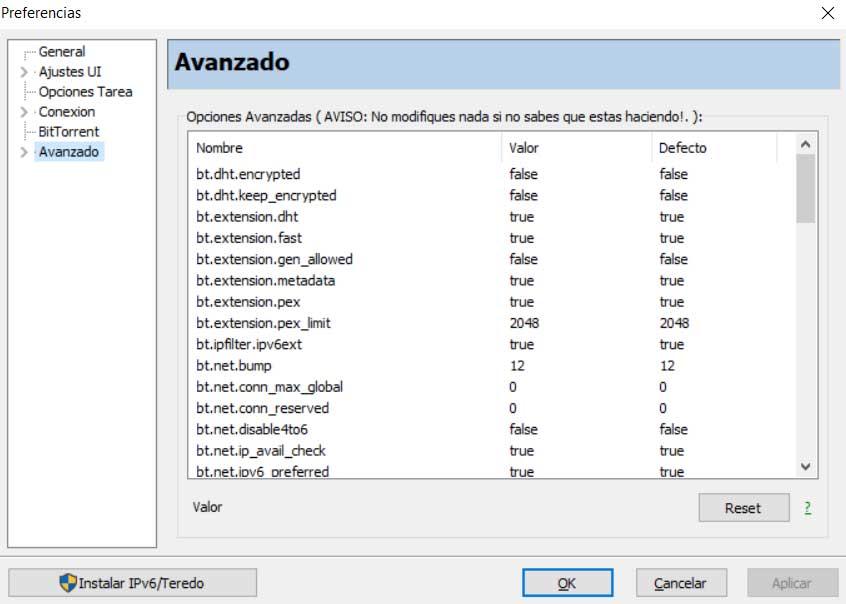Close the Preferencias window

pos(828,13)
